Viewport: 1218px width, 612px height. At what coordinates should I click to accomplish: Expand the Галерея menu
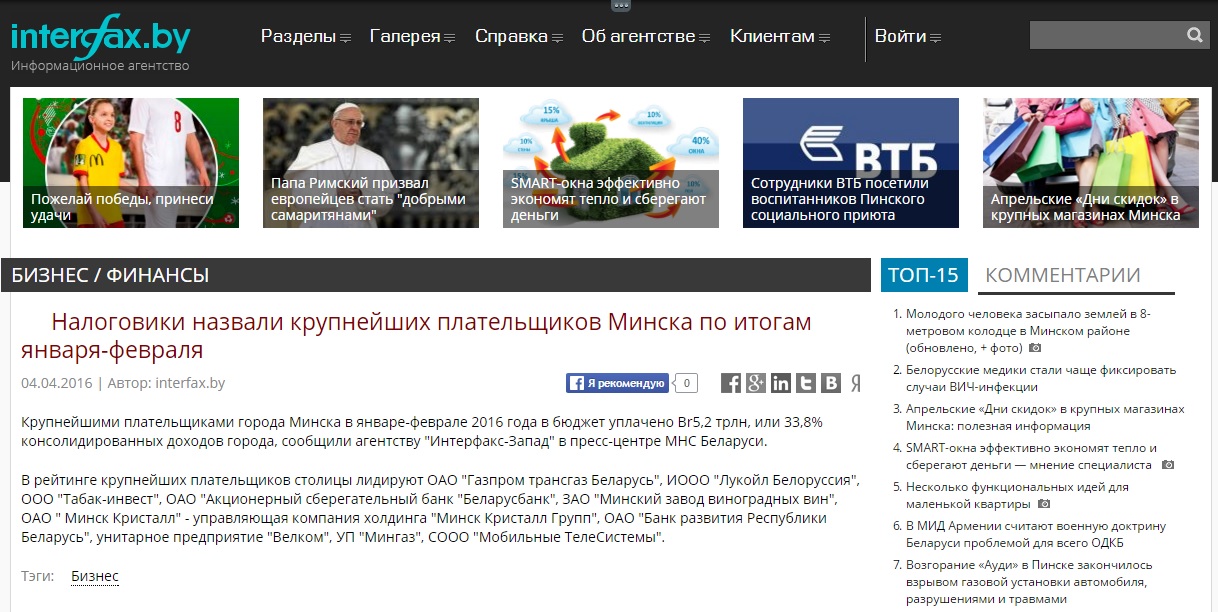point(412,36)
